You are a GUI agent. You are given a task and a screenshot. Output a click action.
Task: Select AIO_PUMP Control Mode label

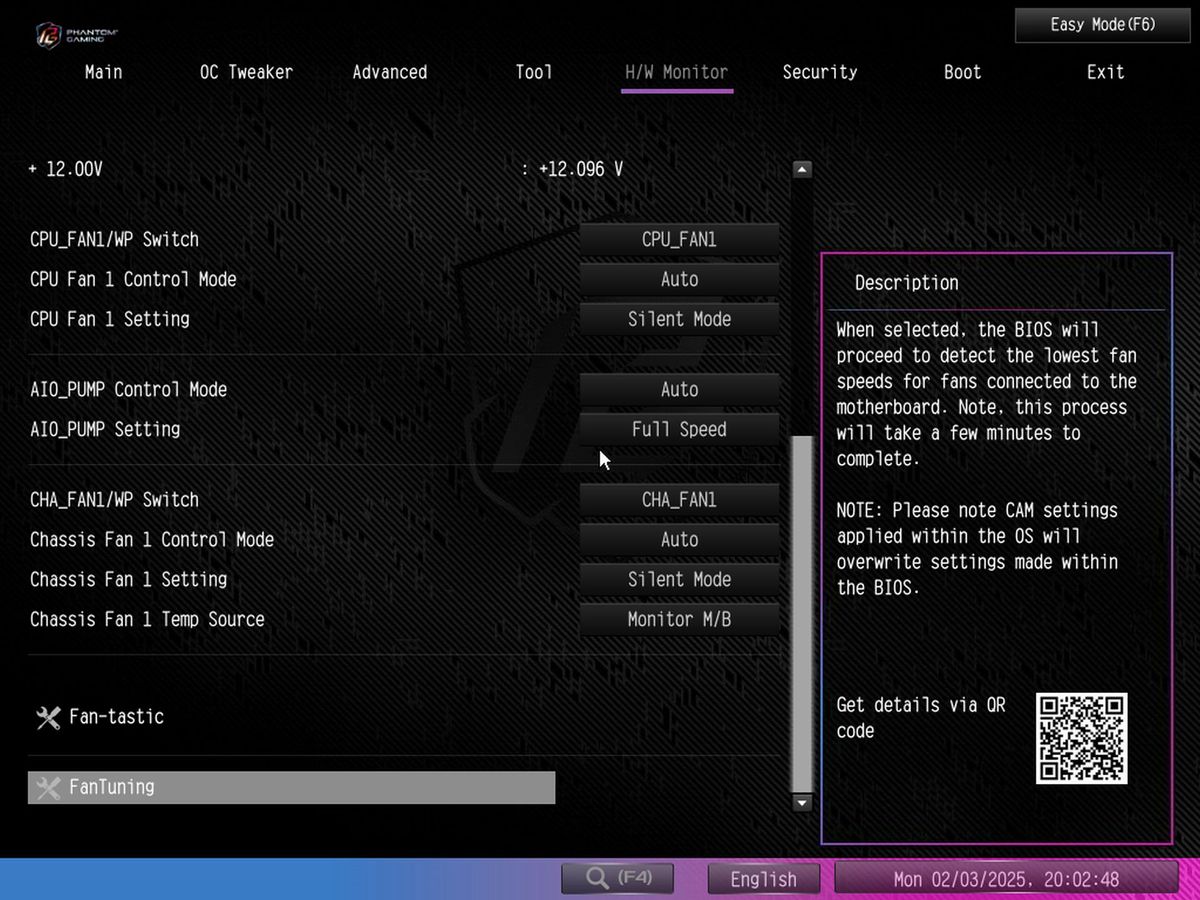click(128, 390)
